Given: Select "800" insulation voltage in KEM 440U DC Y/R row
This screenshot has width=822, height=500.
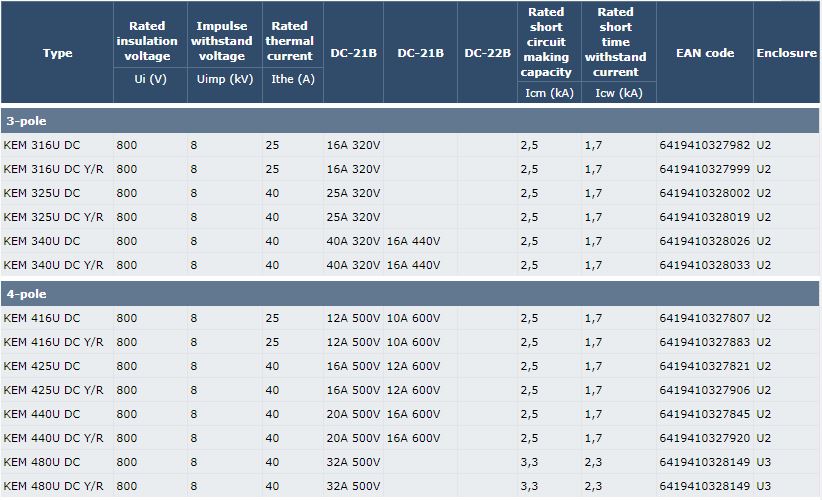Looking at the screenshot, I should click(x=126, y=438).
